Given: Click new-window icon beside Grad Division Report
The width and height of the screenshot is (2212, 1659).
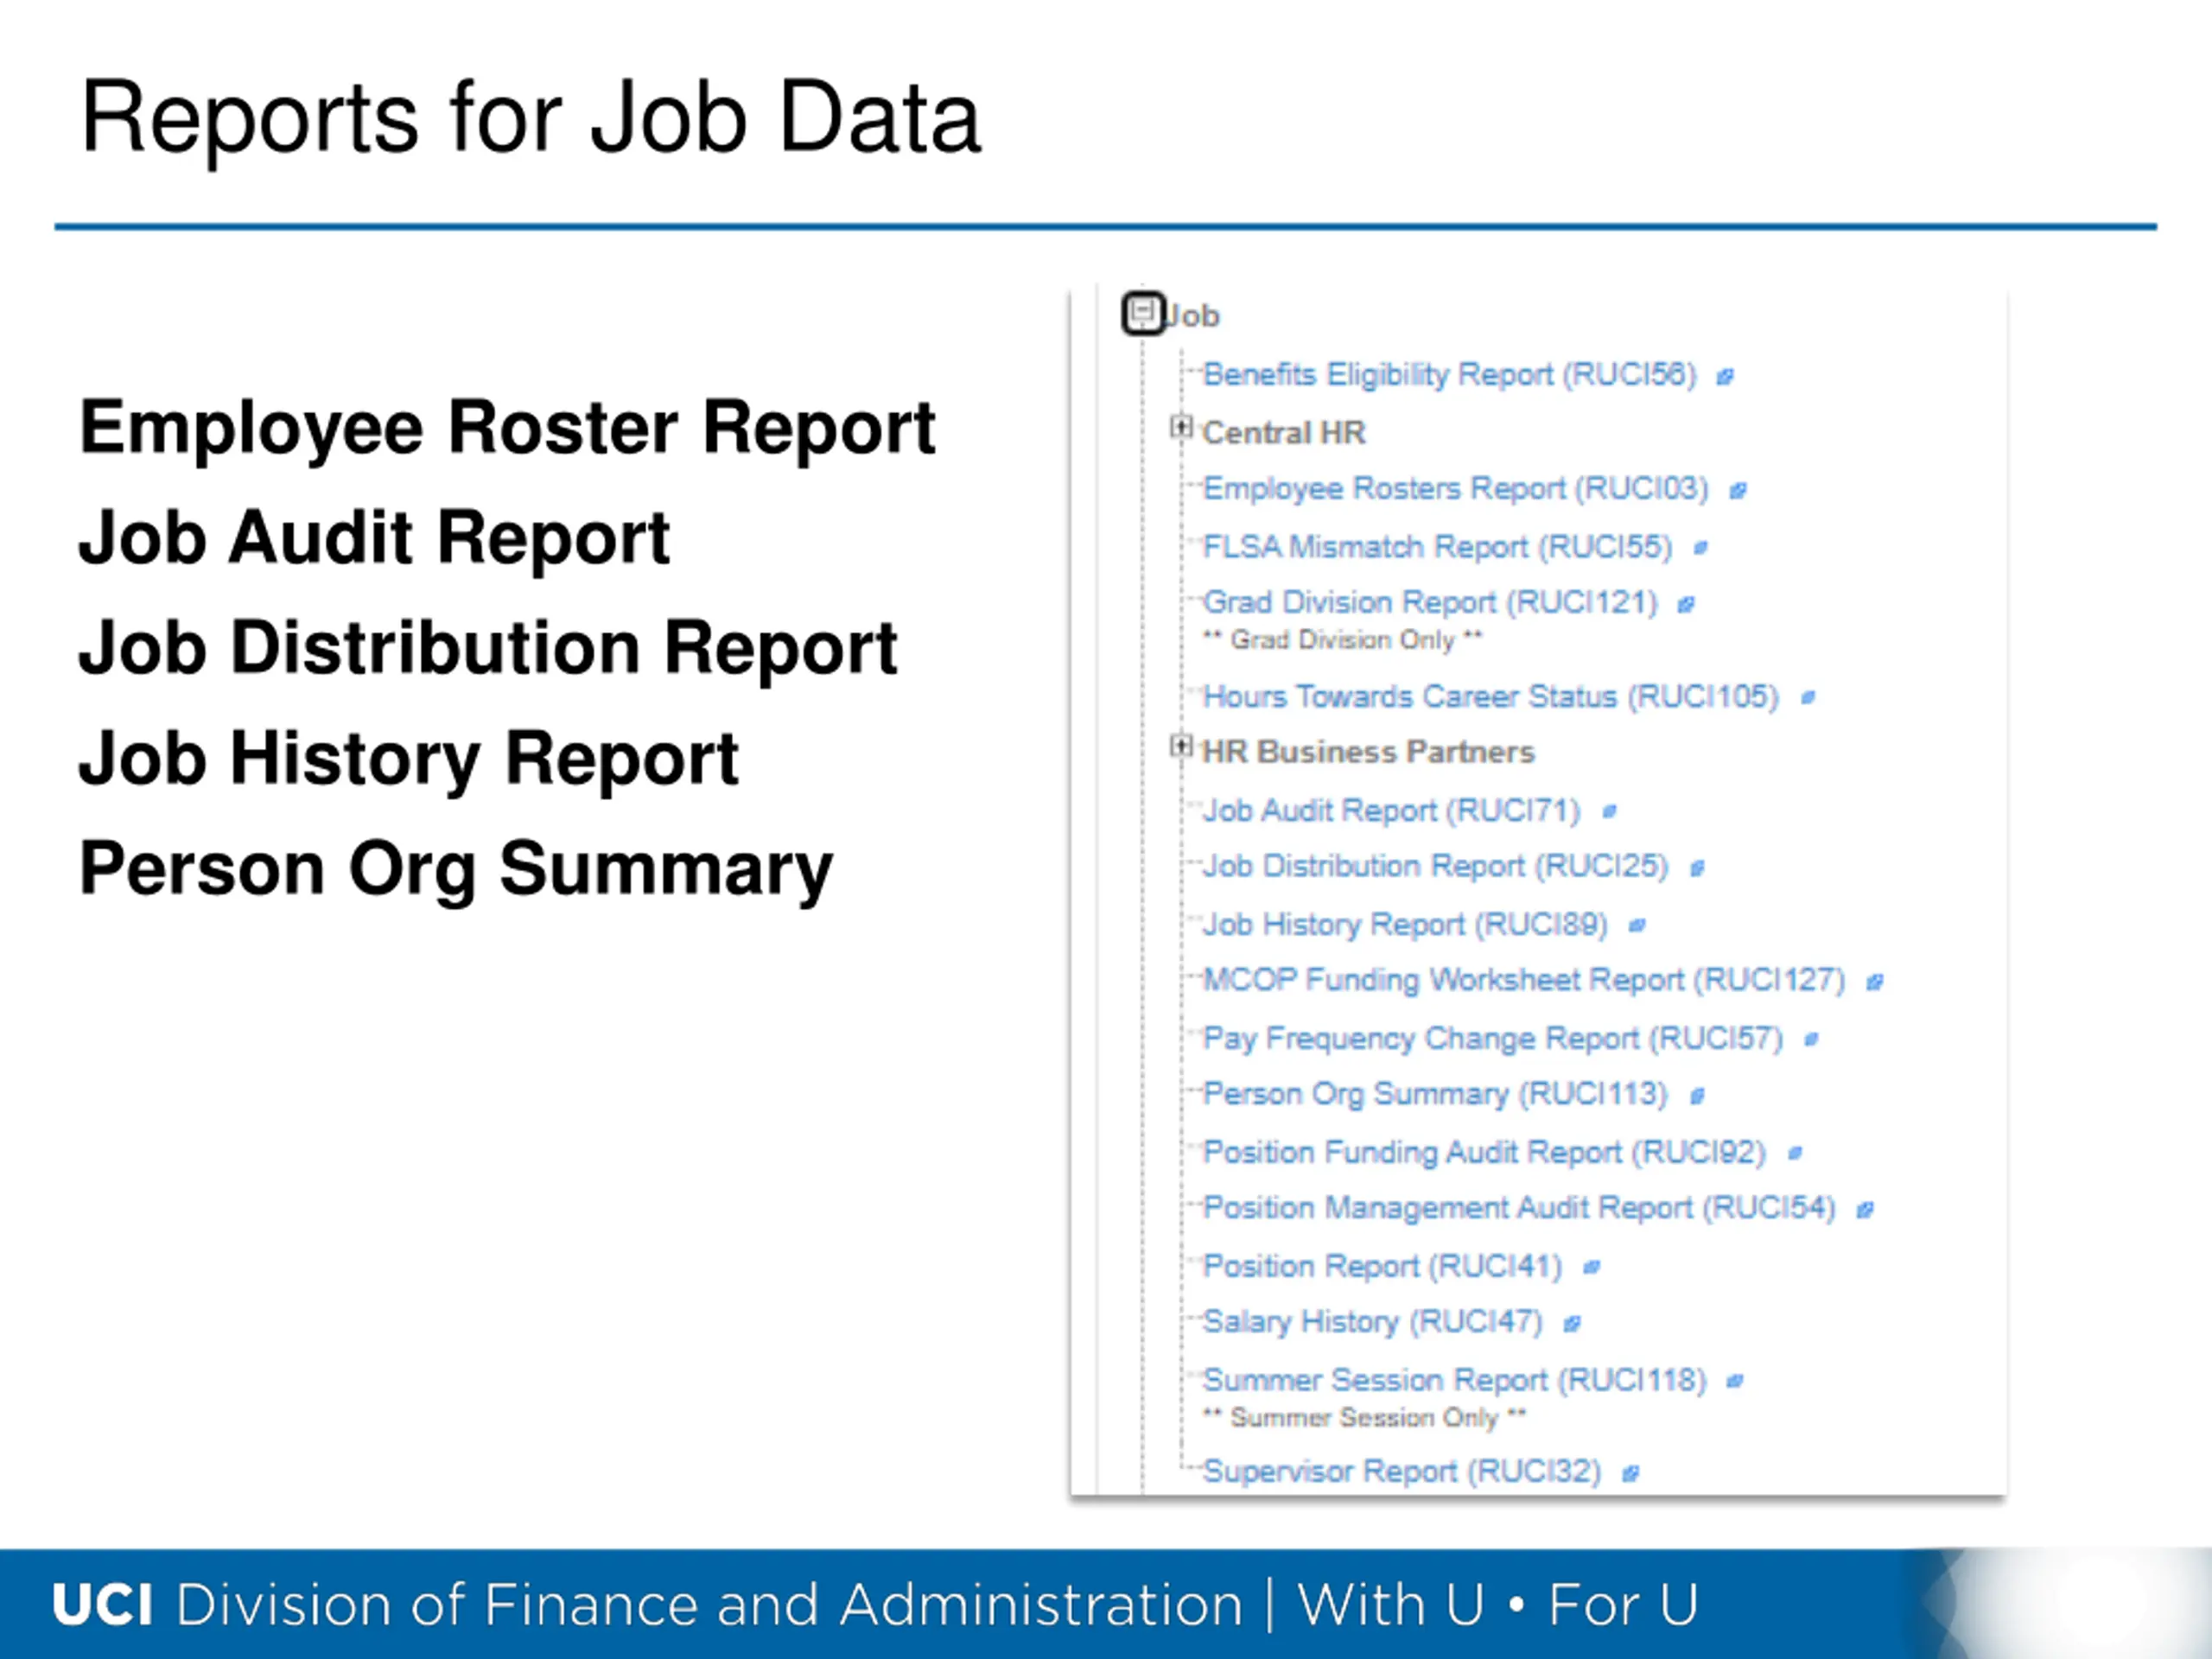Looking at the screenshot, I should point(1686,605).
